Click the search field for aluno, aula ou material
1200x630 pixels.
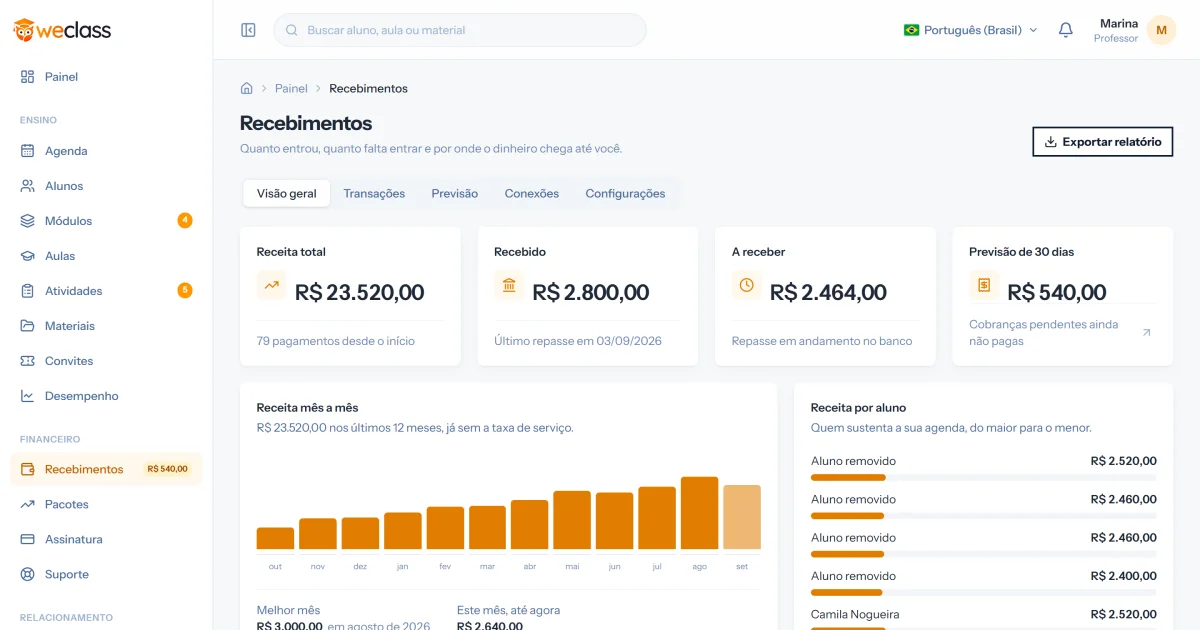[460, 30]
